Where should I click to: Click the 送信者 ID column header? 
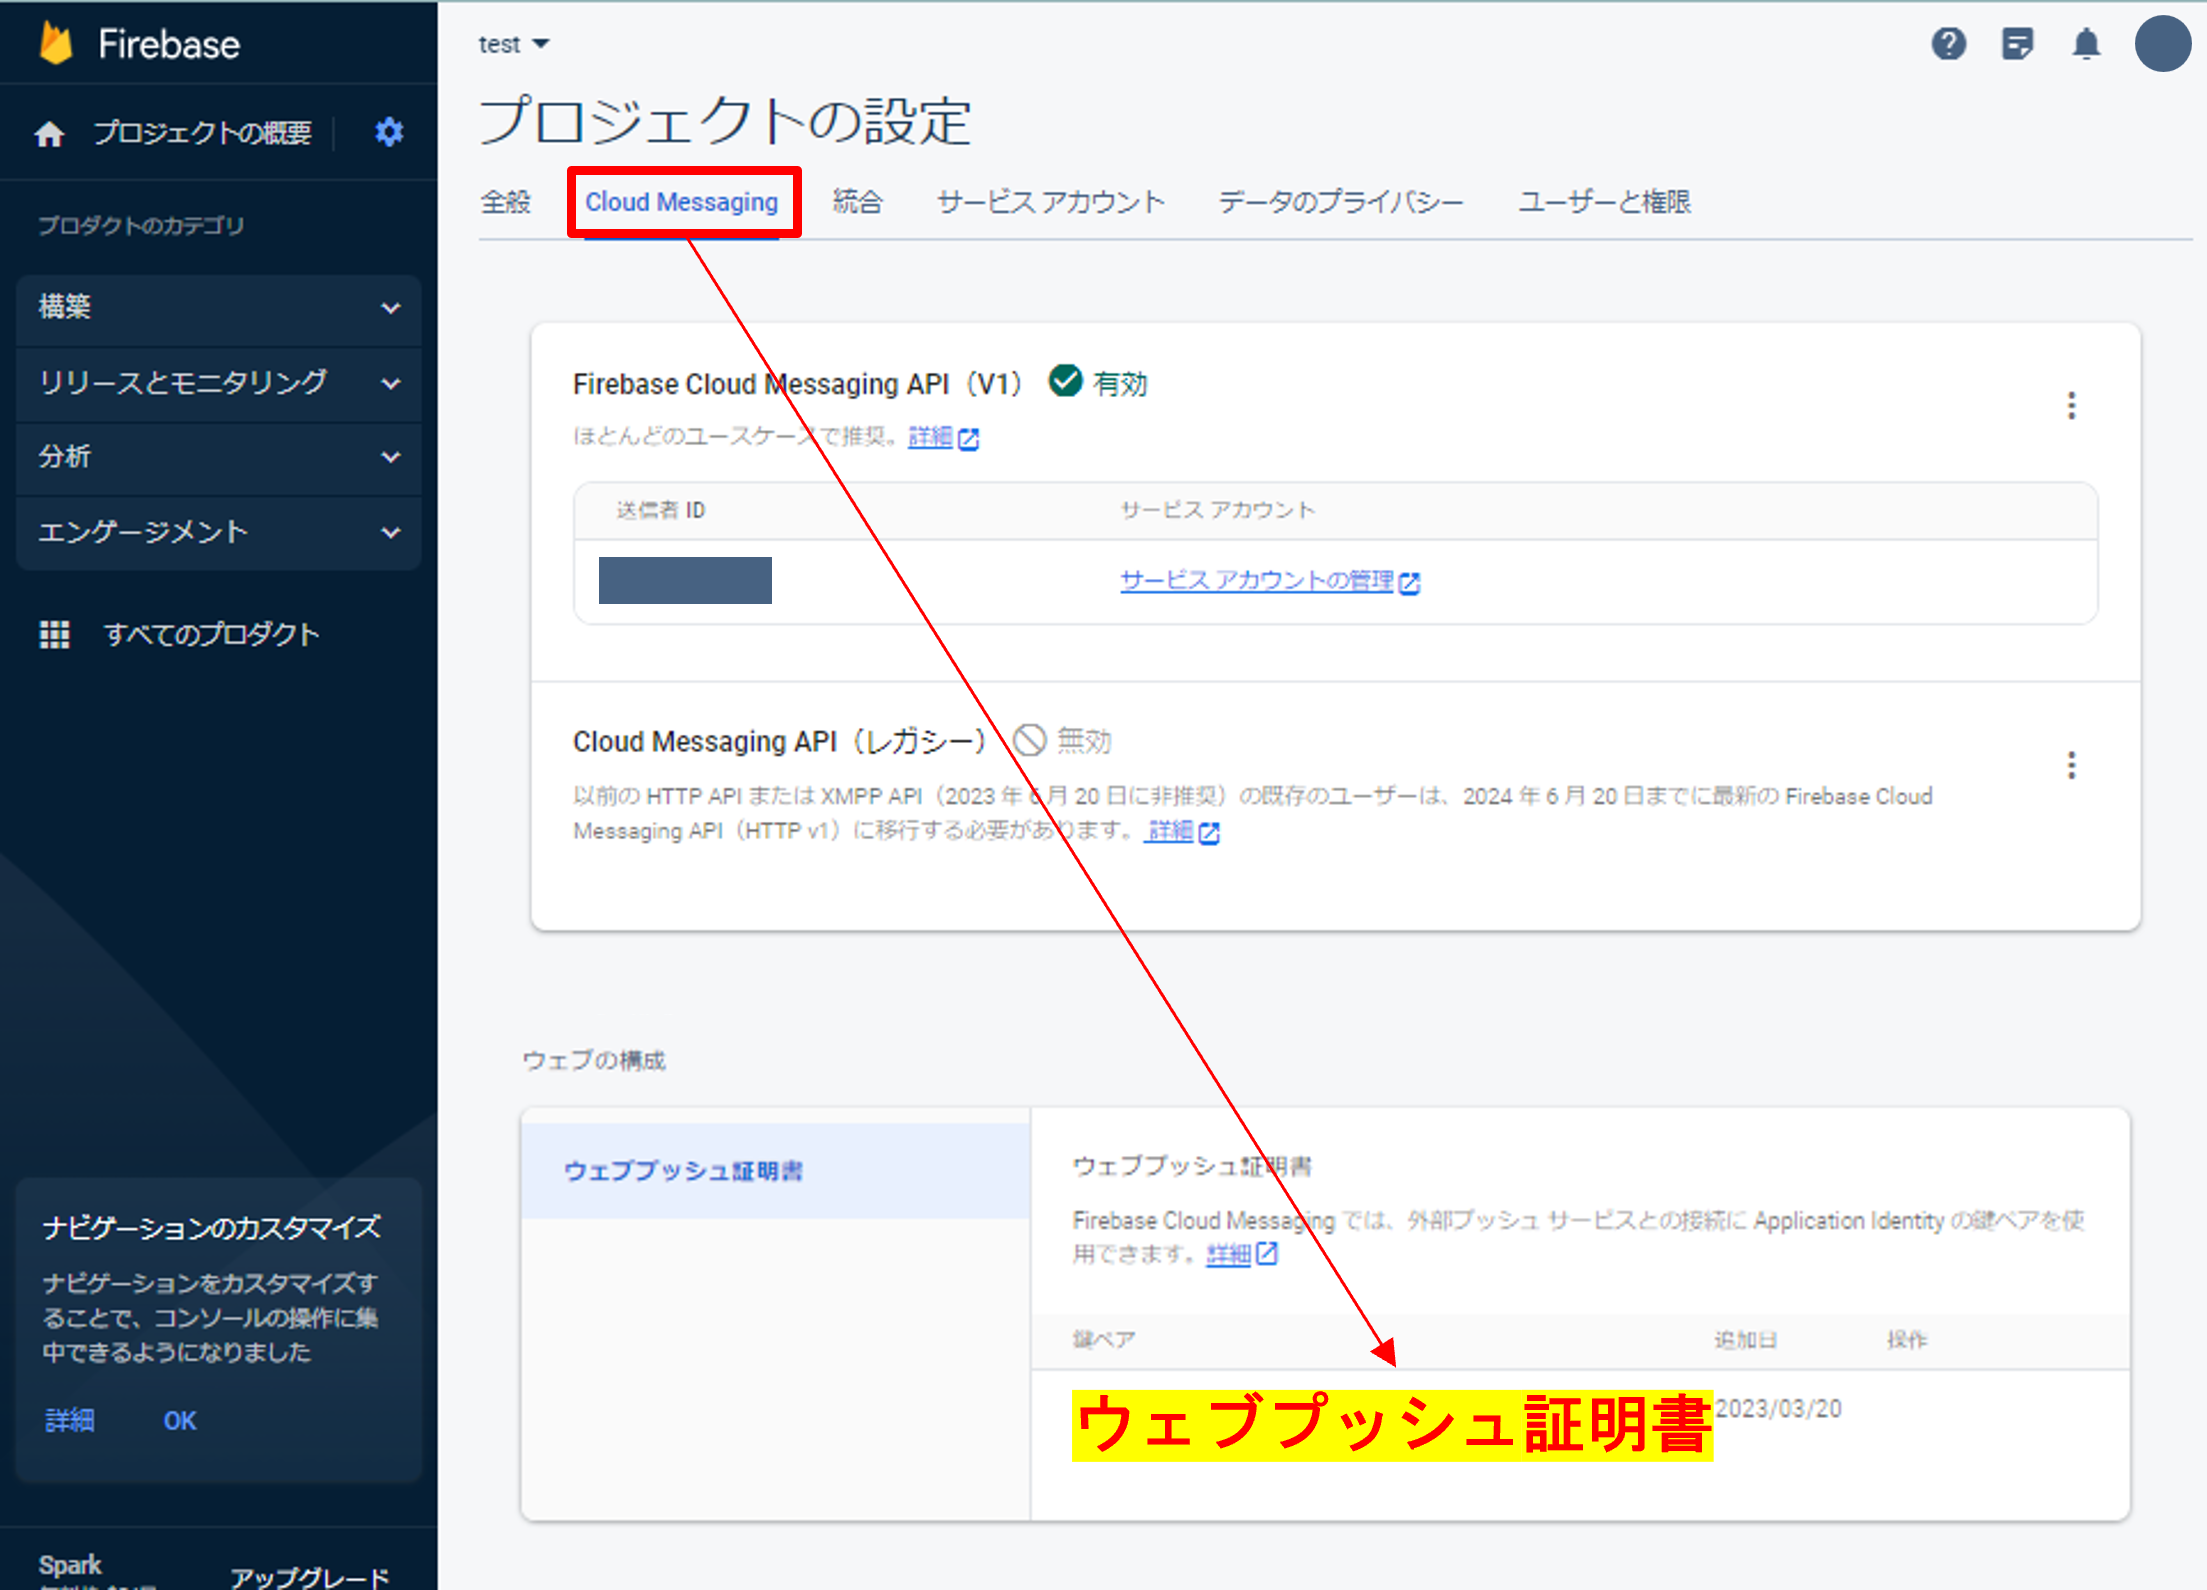click(x=661, y=510)
